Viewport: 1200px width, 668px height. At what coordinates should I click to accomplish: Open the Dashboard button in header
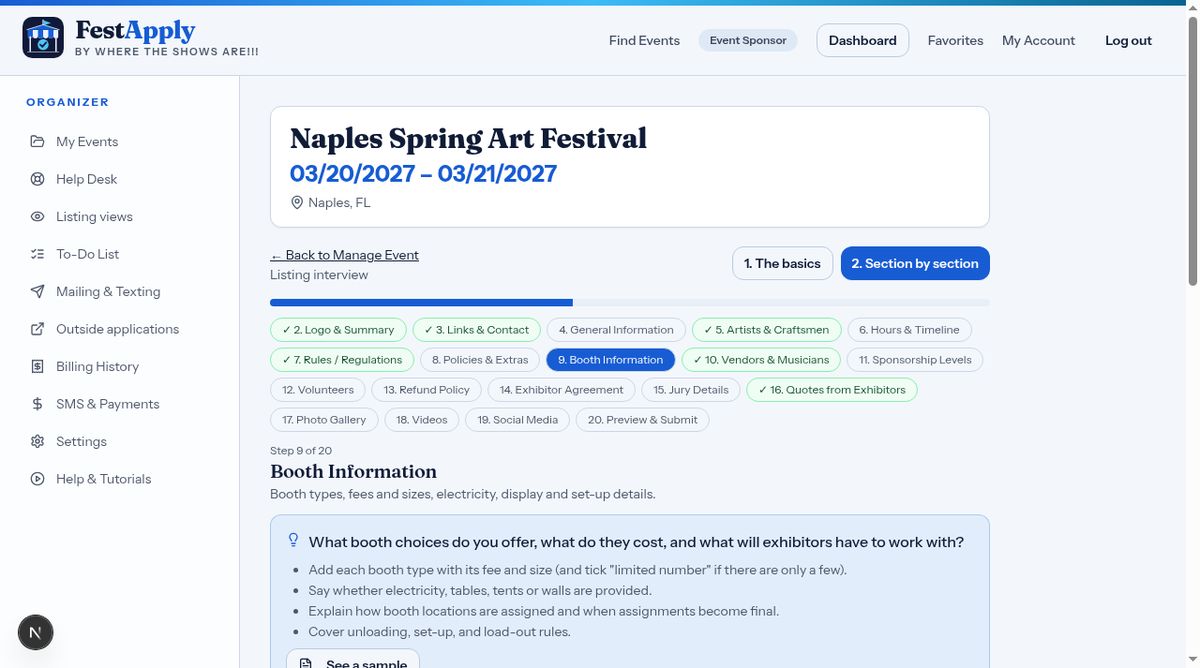(863, 41)
